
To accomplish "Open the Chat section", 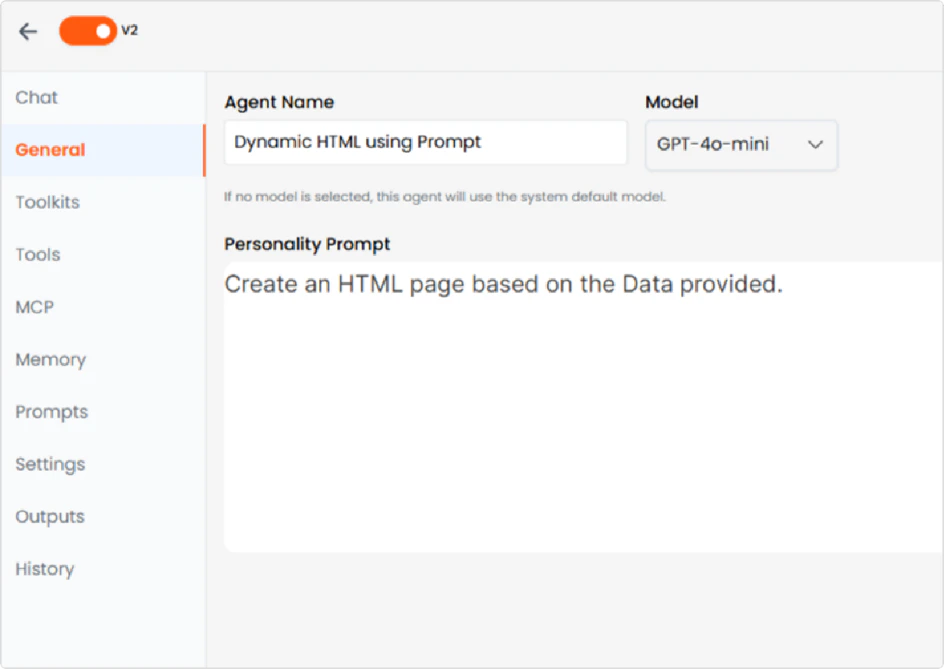I will (x=36, y=97).
